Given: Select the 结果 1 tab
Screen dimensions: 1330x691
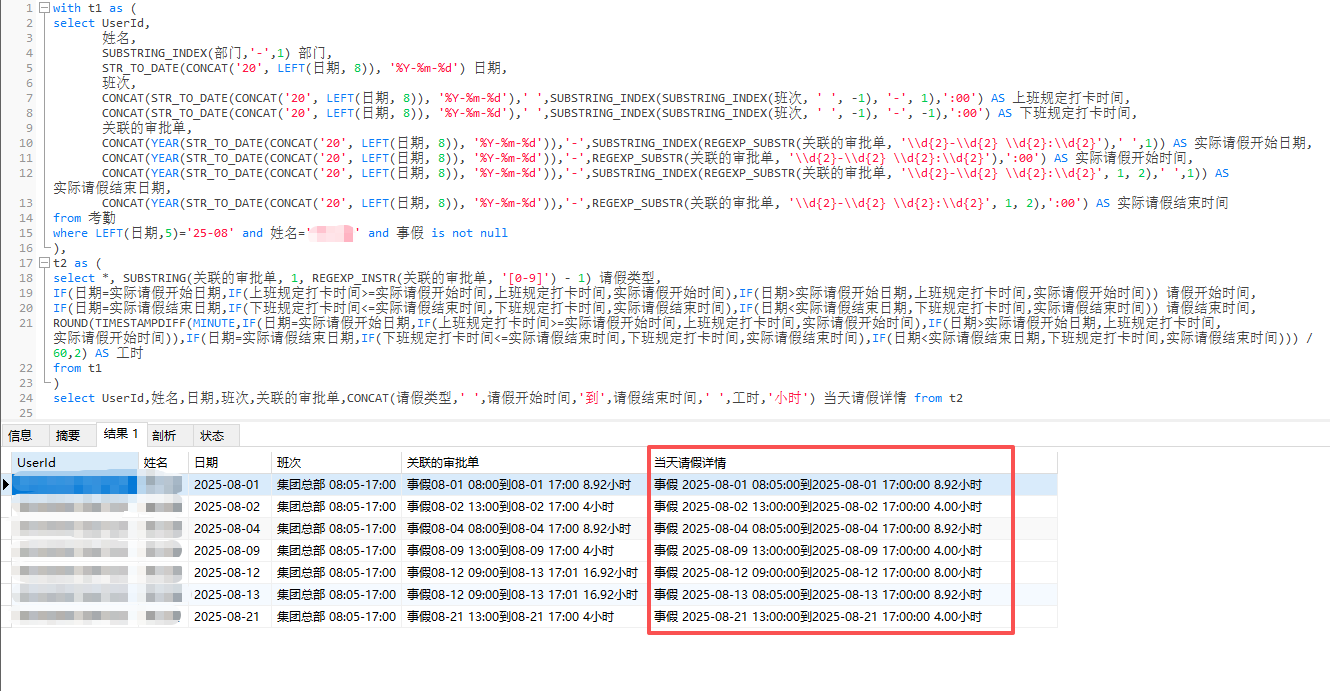Looking at the screenshot, I should click(x=121, y=434).
